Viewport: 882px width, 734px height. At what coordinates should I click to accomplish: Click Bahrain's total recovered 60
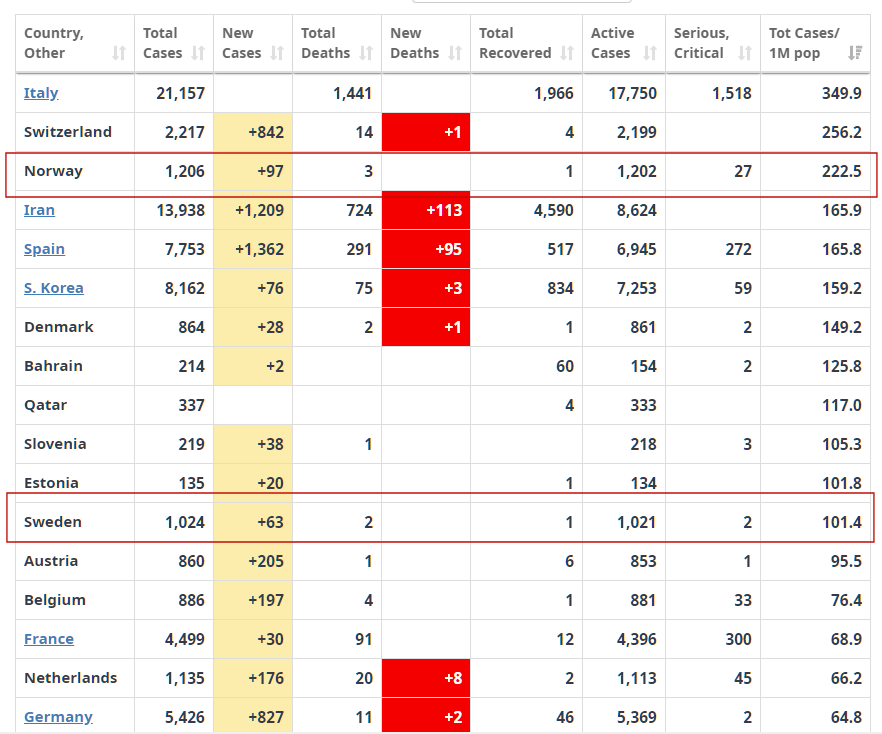(565, 366)
